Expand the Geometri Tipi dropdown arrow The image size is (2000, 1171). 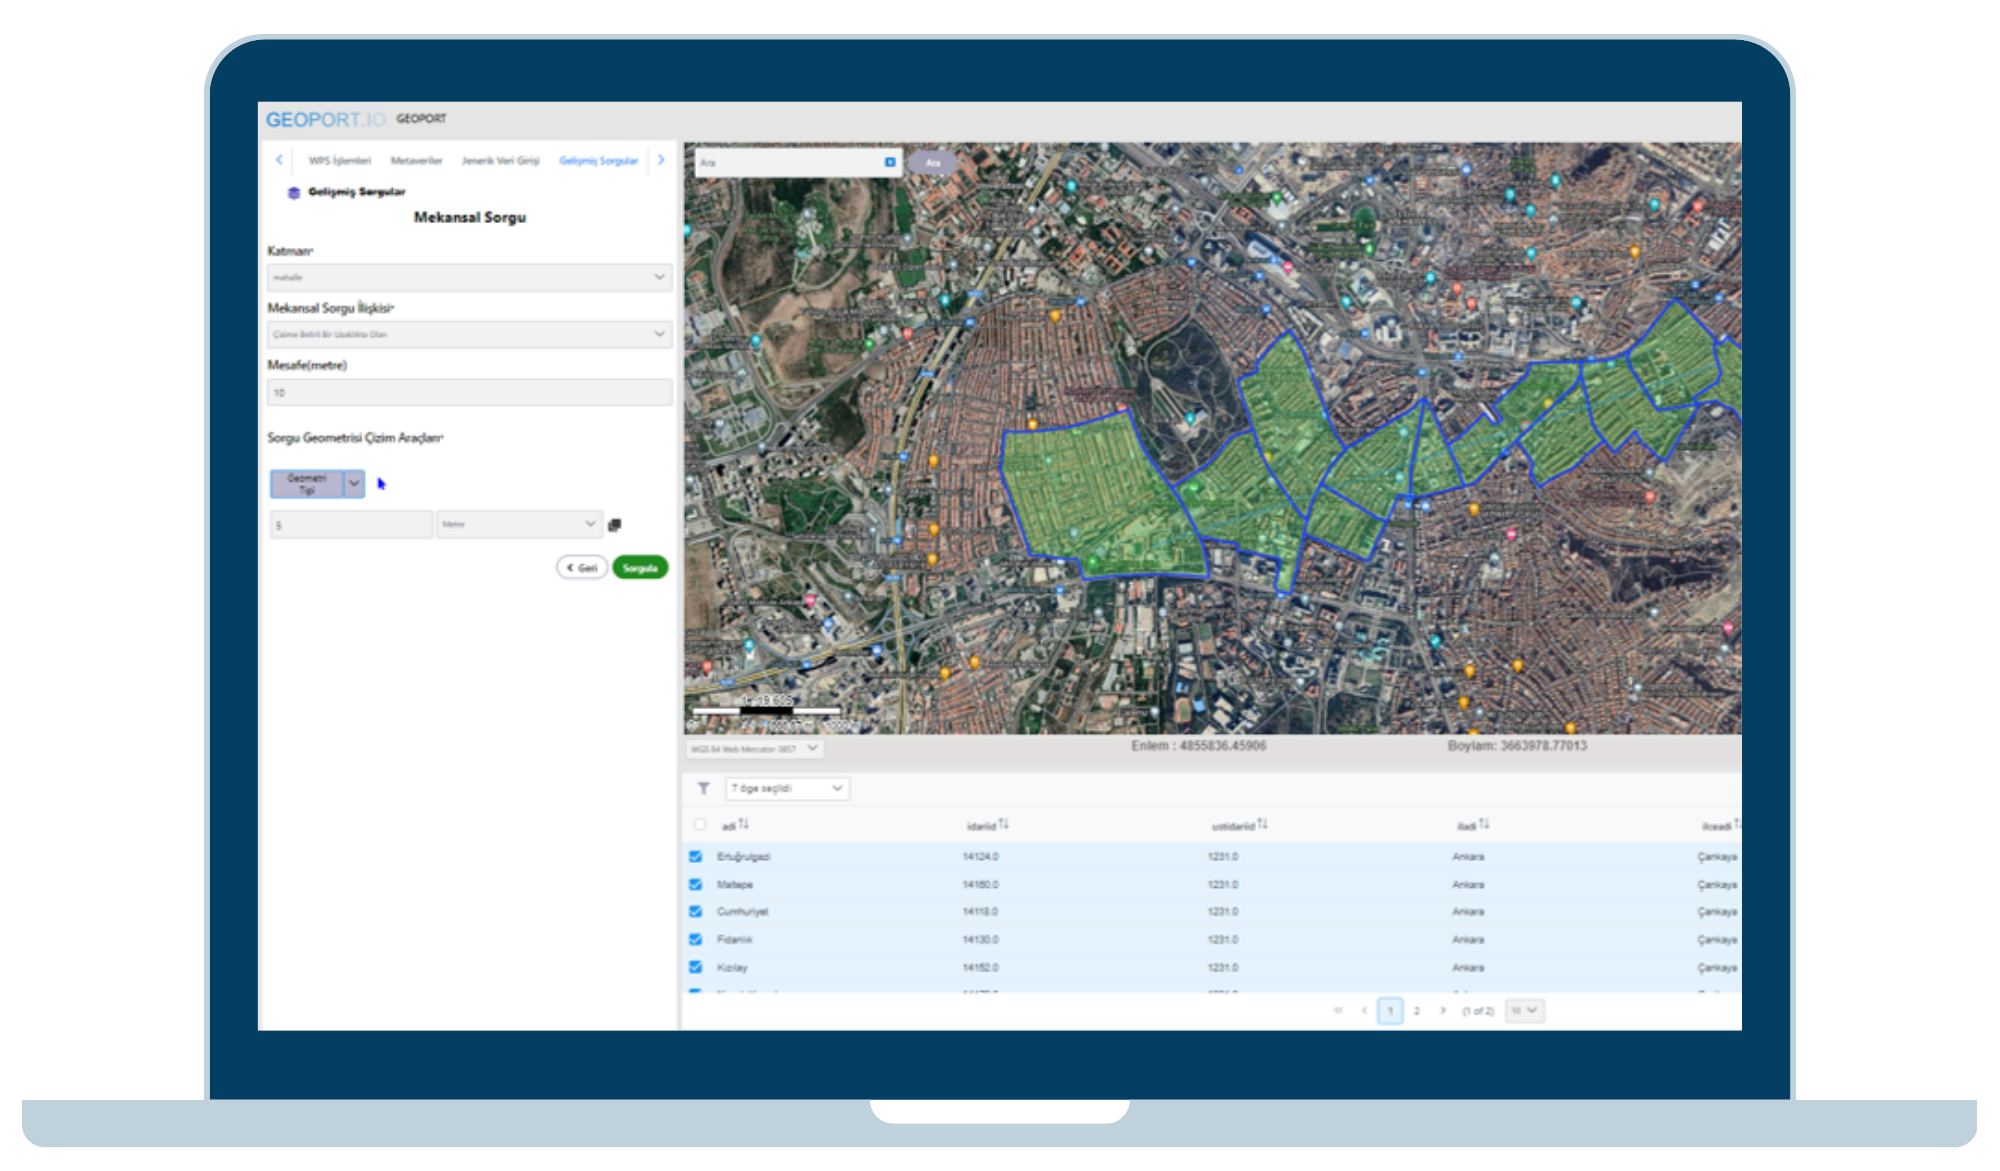(354, 484)
